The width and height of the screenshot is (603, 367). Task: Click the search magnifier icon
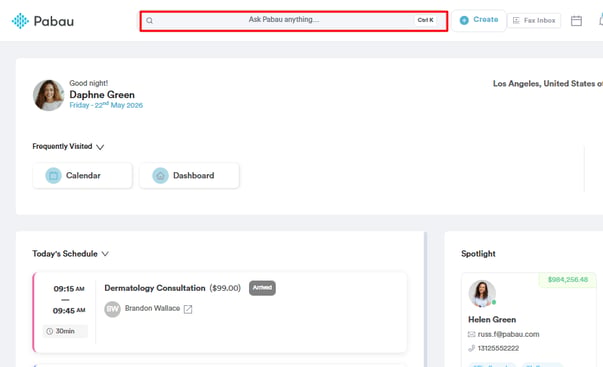150,21
